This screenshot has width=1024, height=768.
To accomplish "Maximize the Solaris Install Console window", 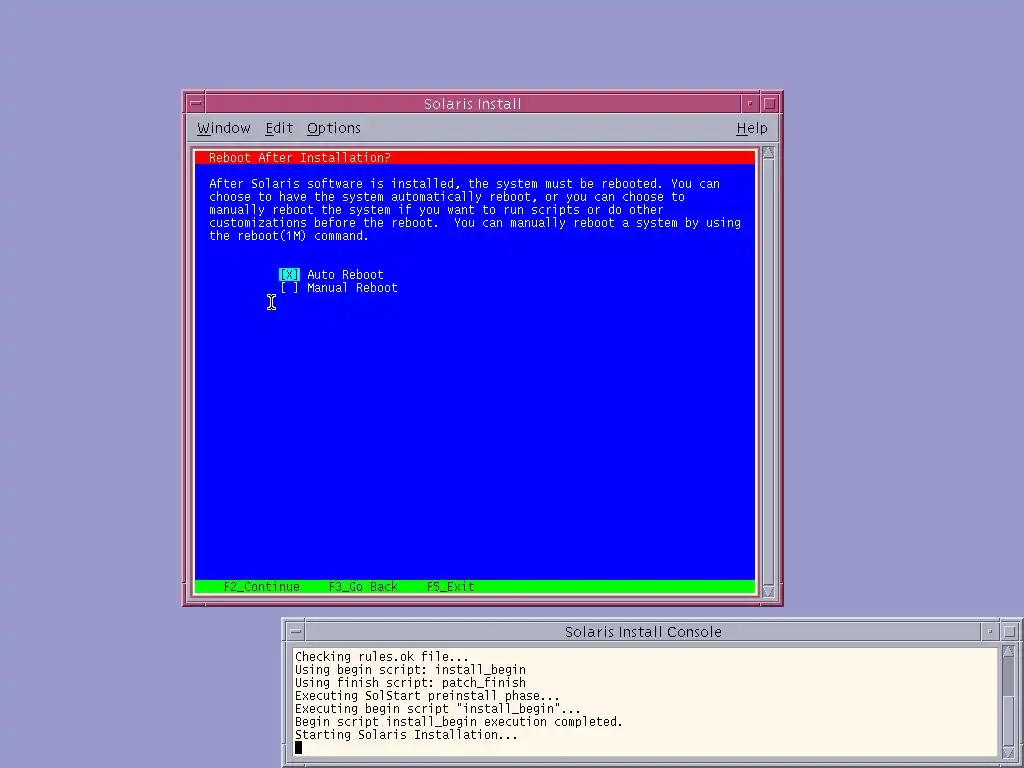I will tap(1010, 632).
